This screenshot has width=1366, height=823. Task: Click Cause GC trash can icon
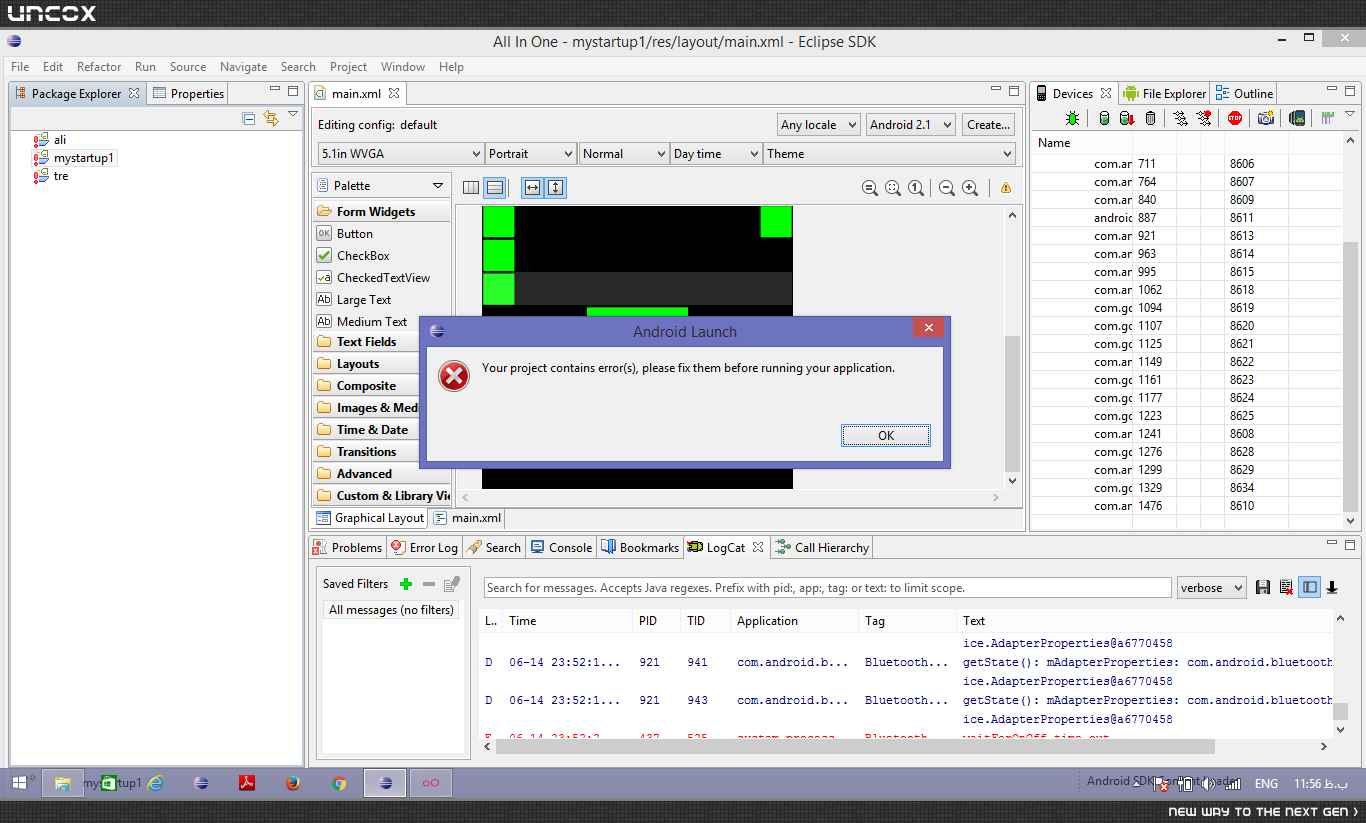(x=1150, y=118)
